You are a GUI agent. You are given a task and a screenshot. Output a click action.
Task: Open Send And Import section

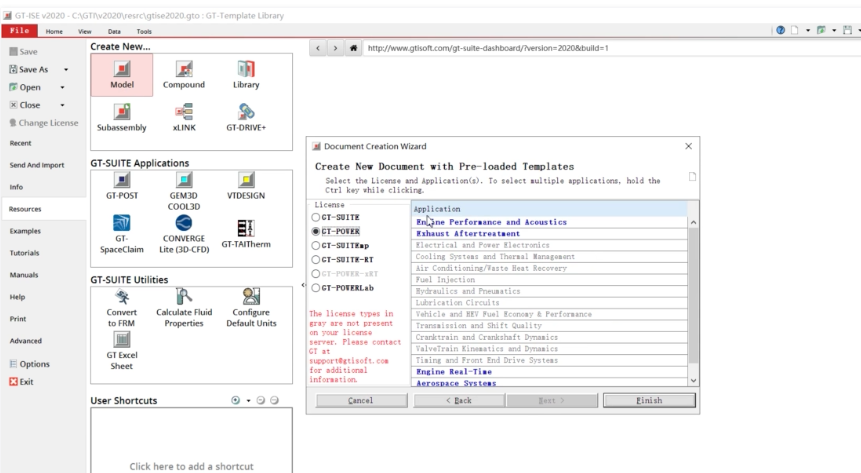37,165
